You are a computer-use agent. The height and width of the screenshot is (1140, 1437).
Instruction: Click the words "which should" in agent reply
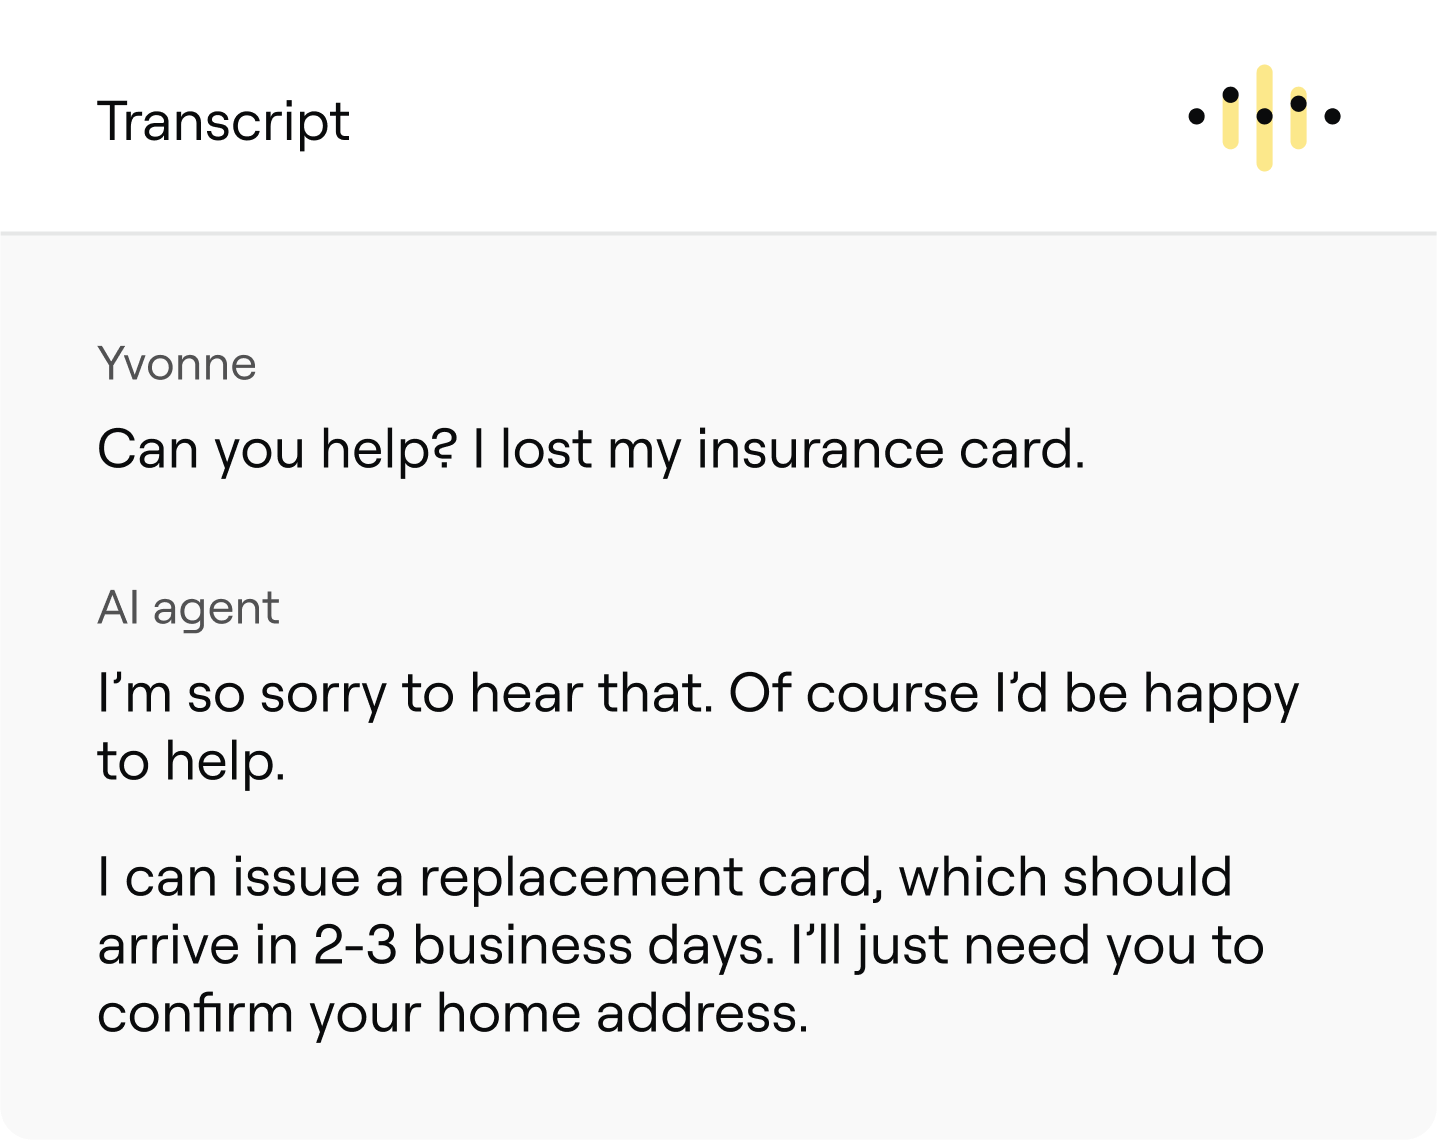(1064, 877)
